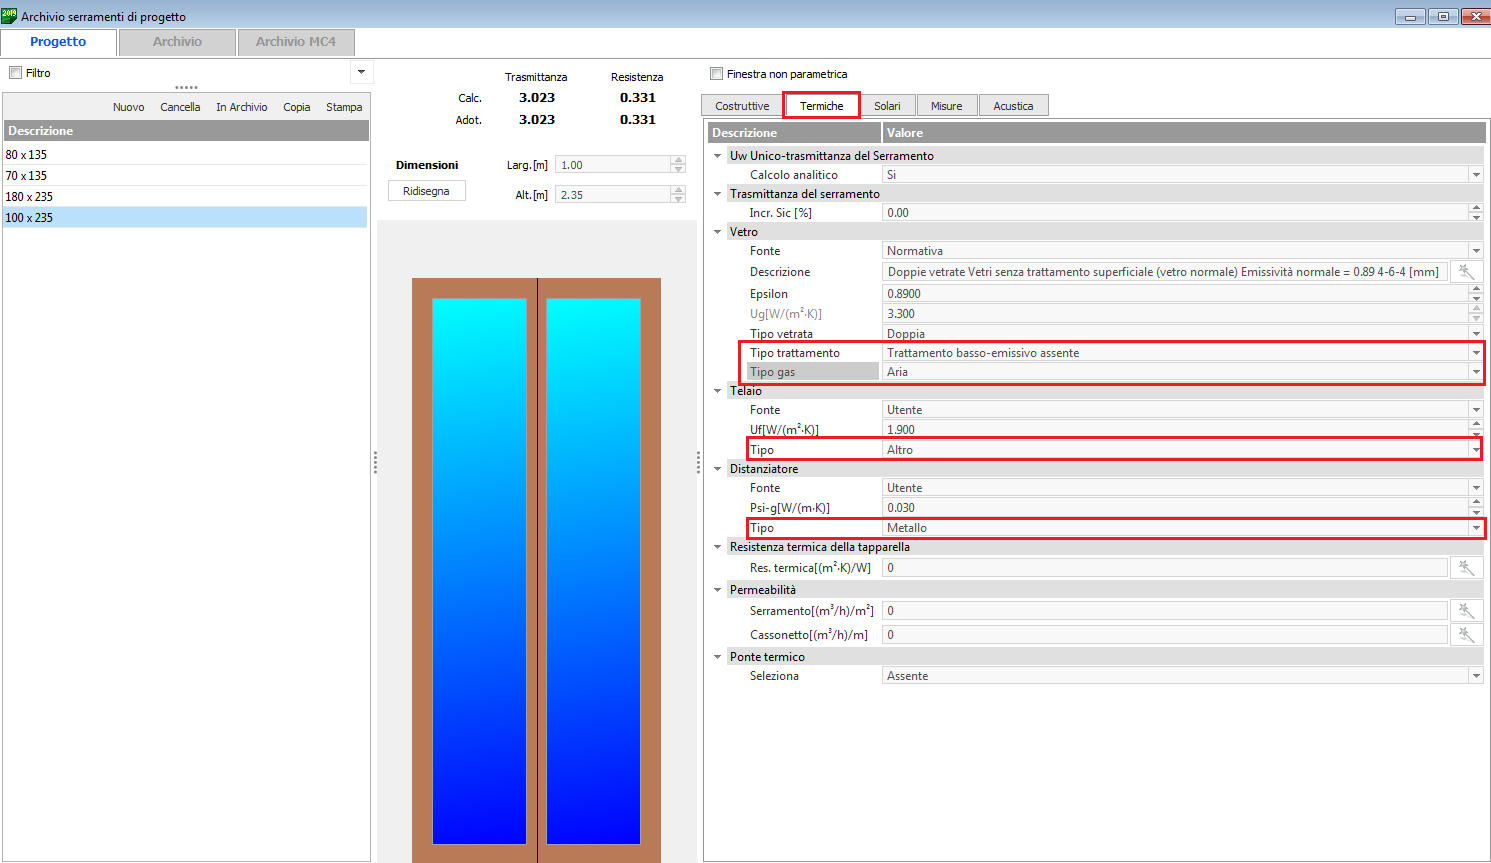Open the Tipo gas dropdown
The width and height of the screenshot is (1491, 863).
[x=1475, y=372]
